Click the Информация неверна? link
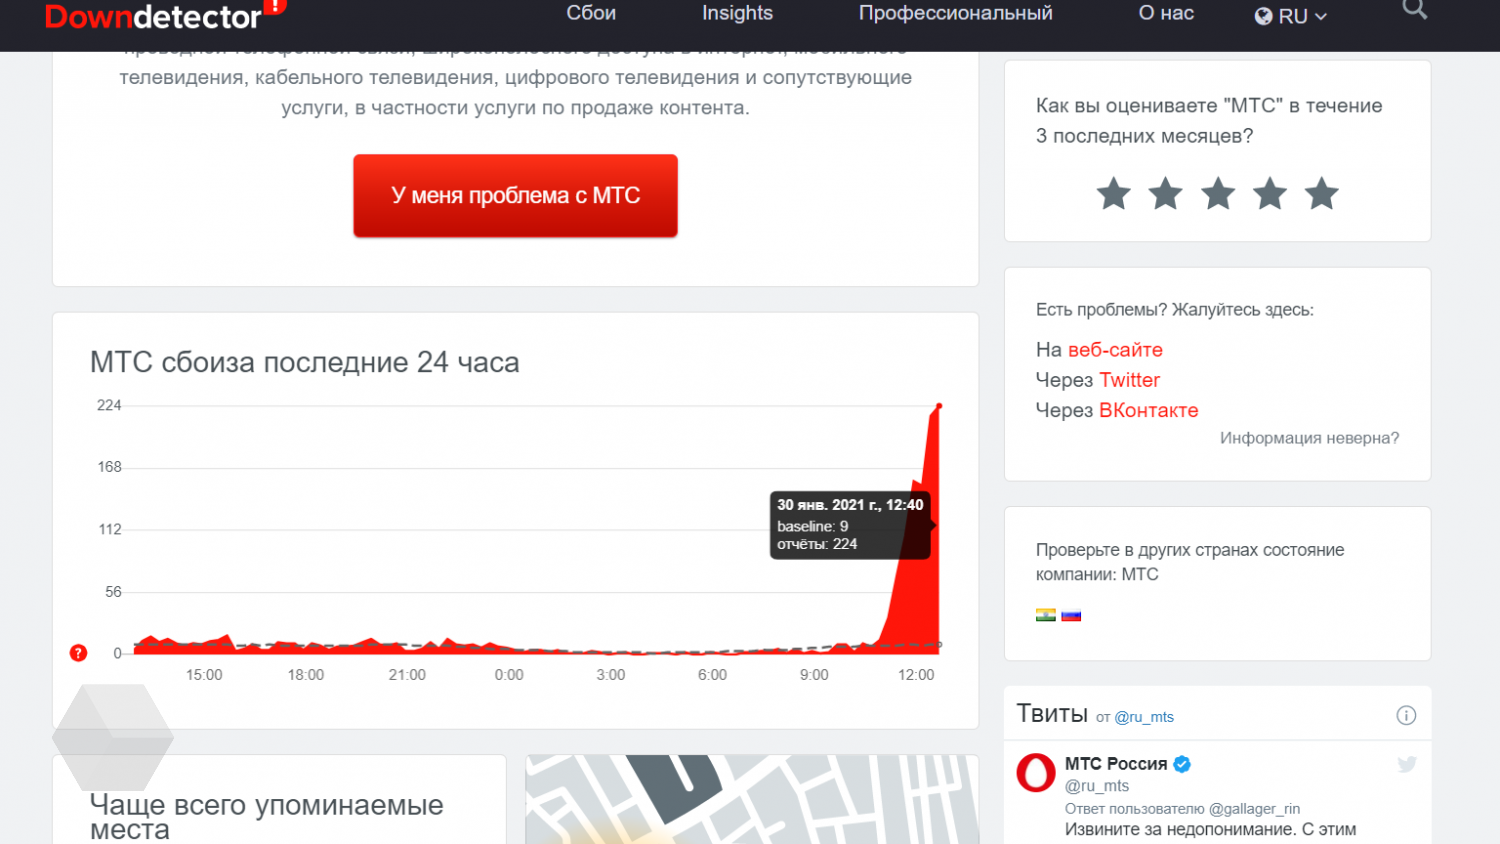Image resolution: width=1500 pixels, height=844 pixels. point(1309,438)
